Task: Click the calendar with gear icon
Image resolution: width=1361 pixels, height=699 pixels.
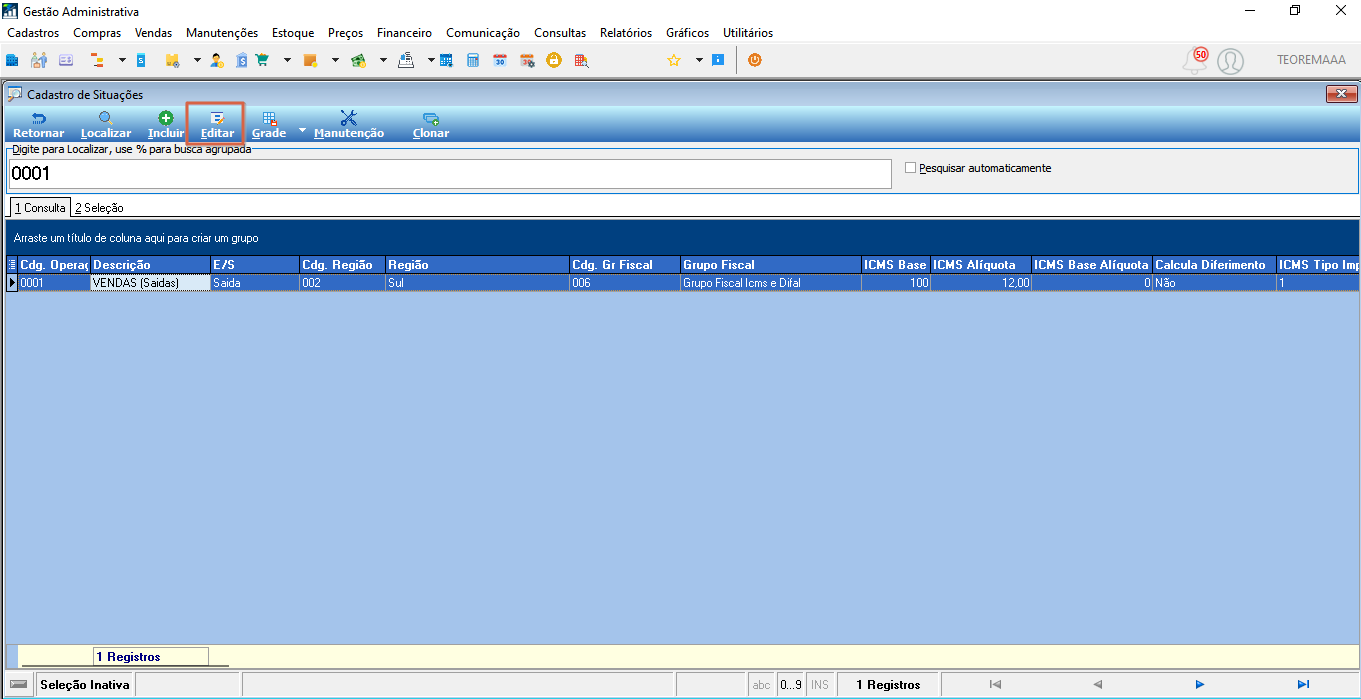Action: click(527, 60)
